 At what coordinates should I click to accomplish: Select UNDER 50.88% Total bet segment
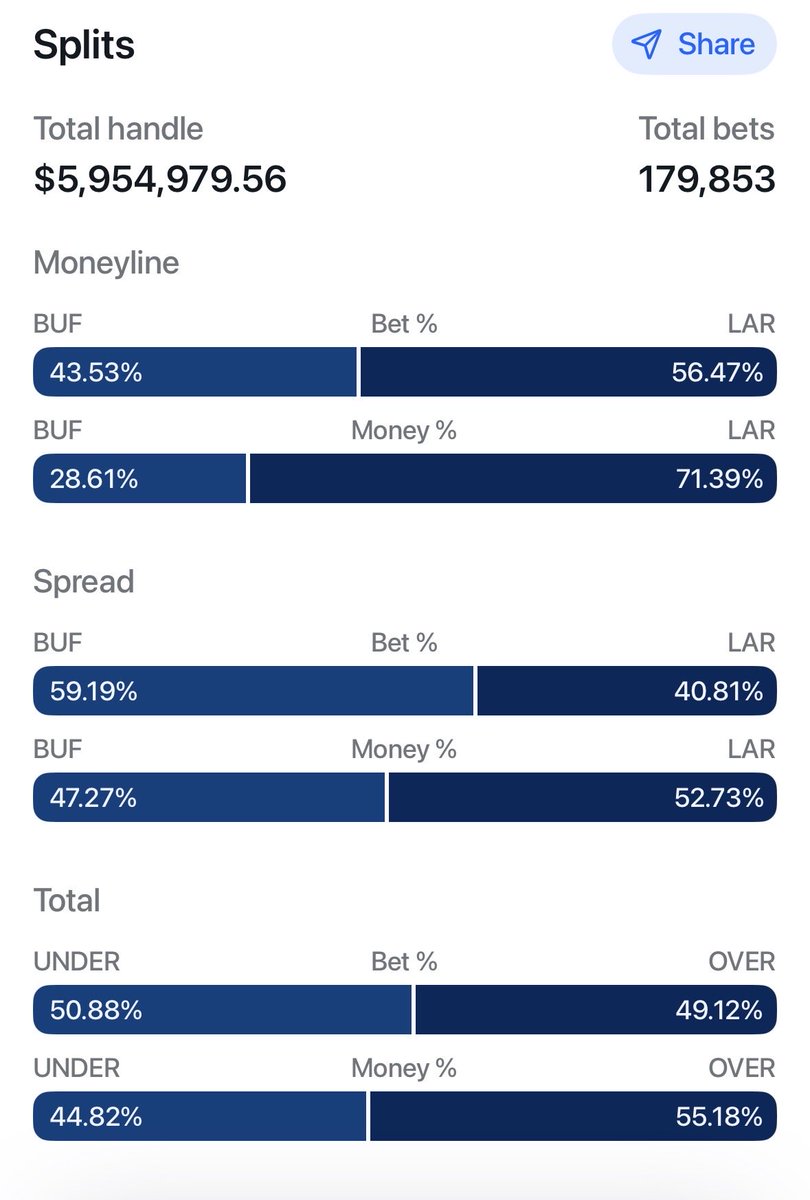click(x=223, y=1009)
